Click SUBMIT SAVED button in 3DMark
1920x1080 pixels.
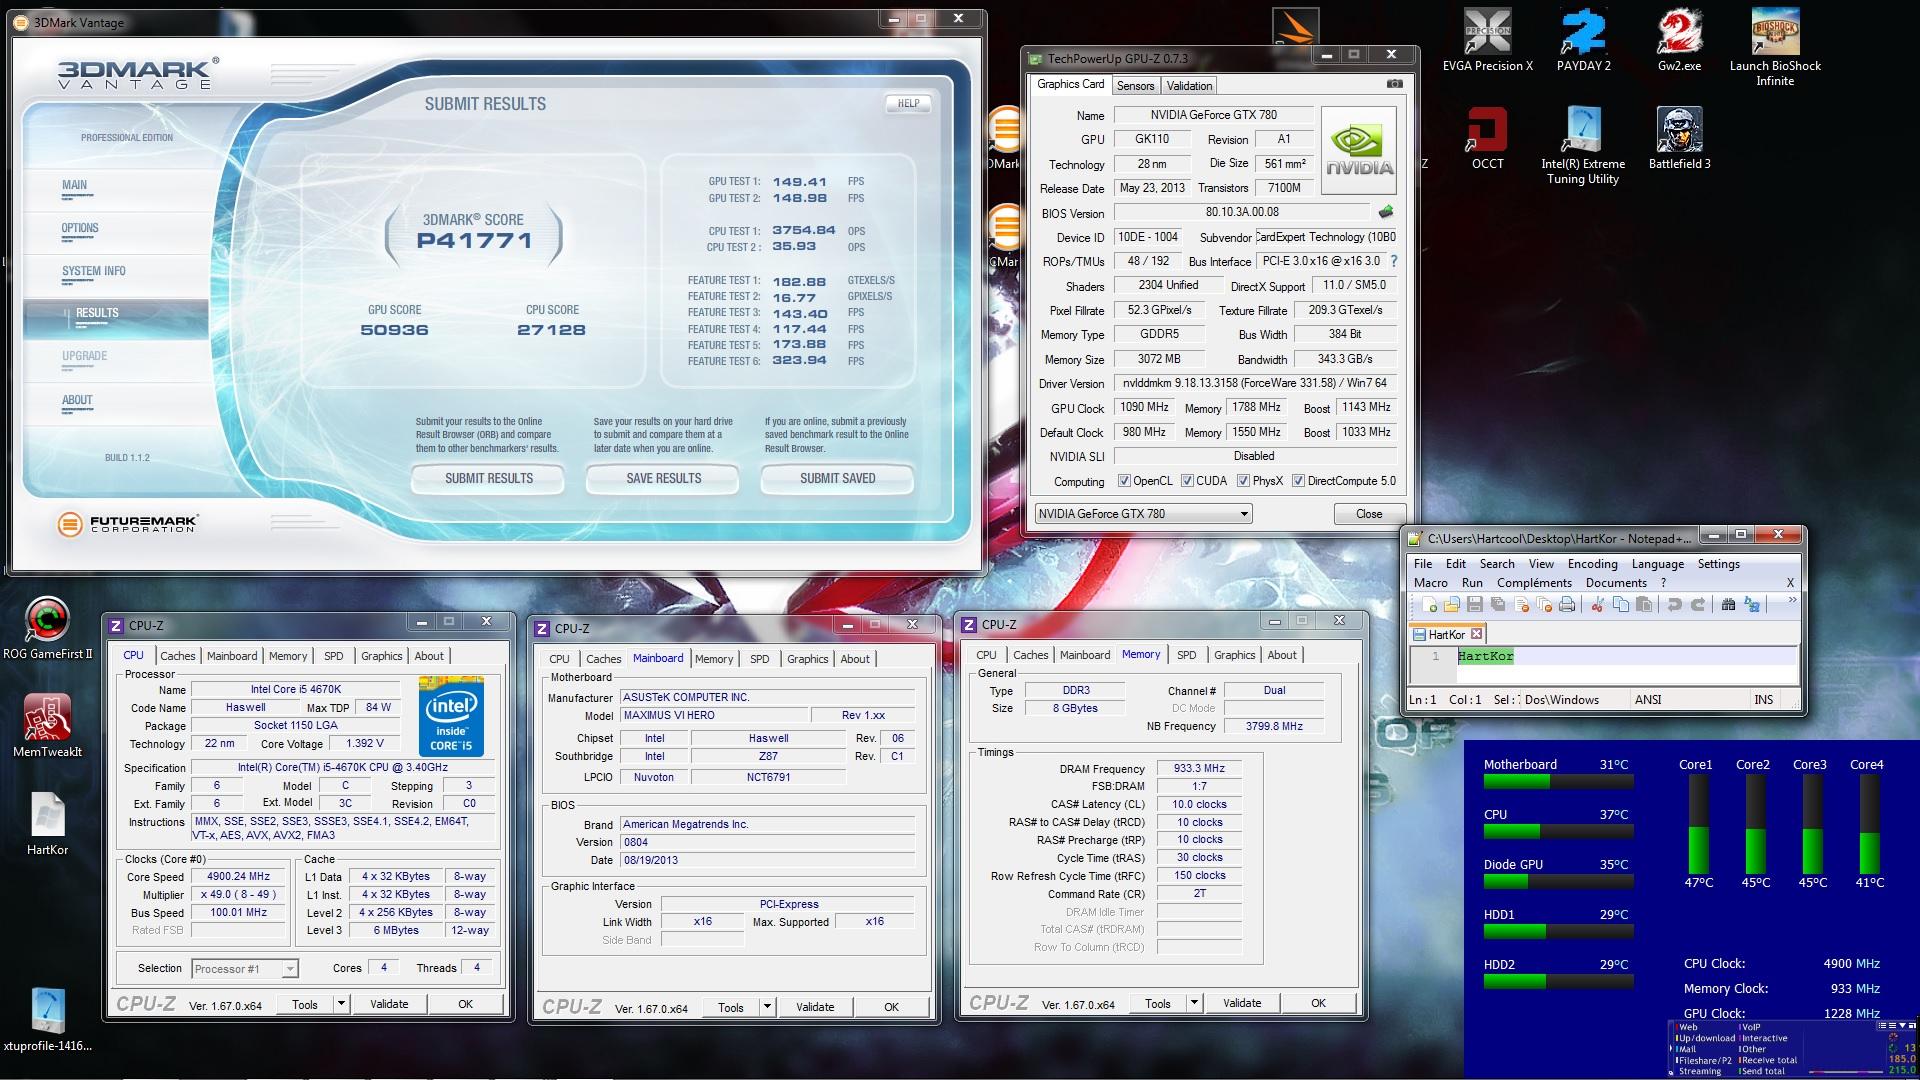tap(837, 478)
